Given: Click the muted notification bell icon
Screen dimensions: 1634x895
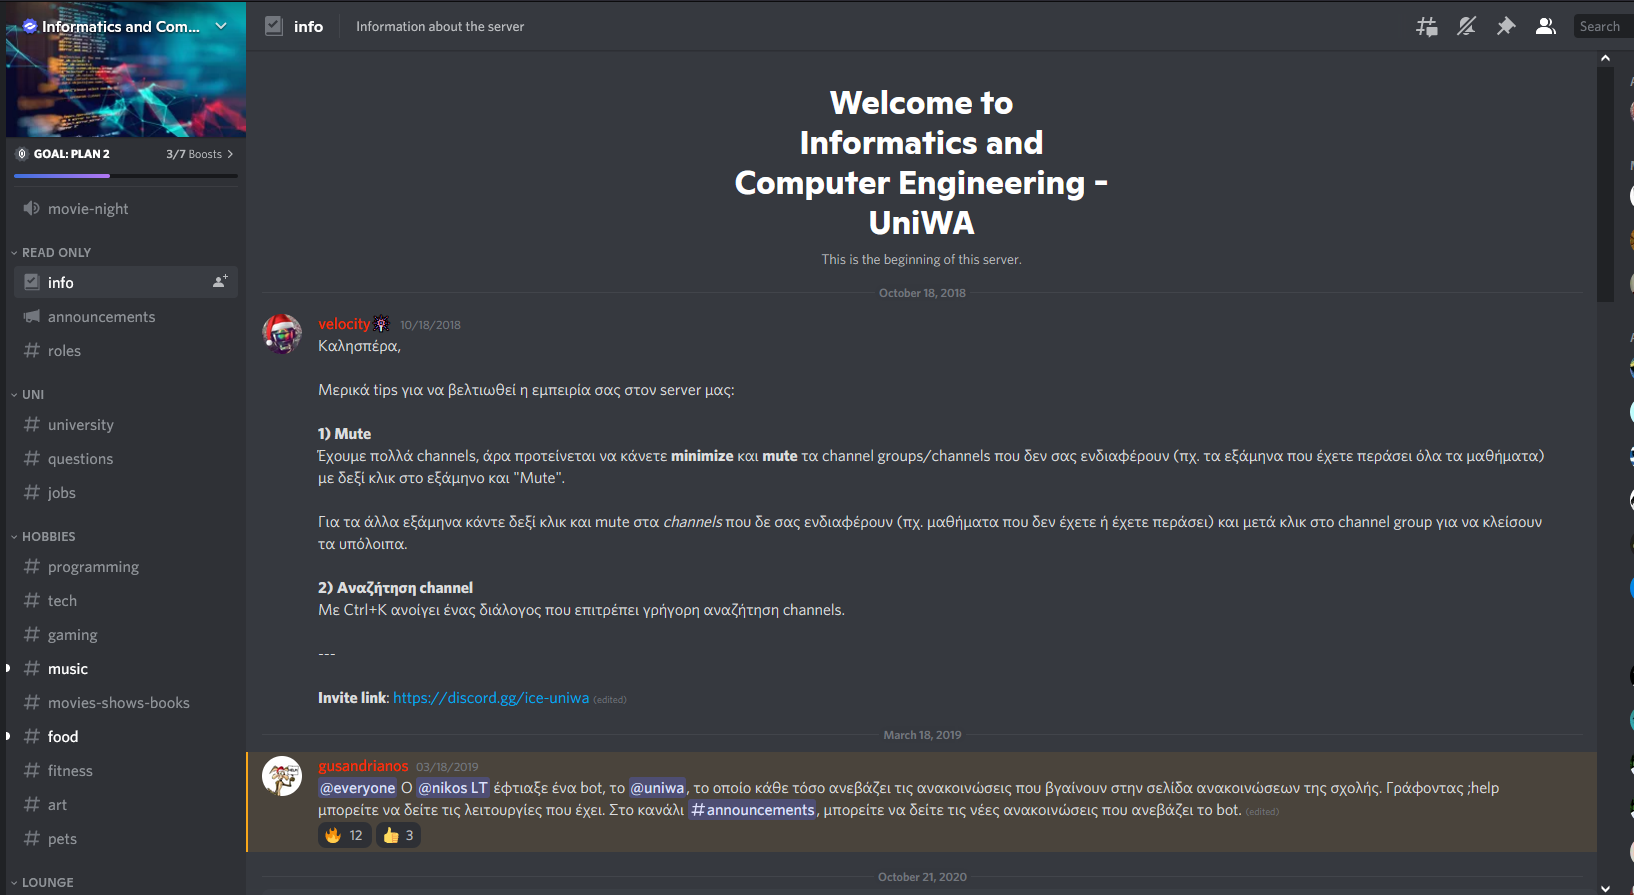Looking at the screenshot, I should 1466,27.
